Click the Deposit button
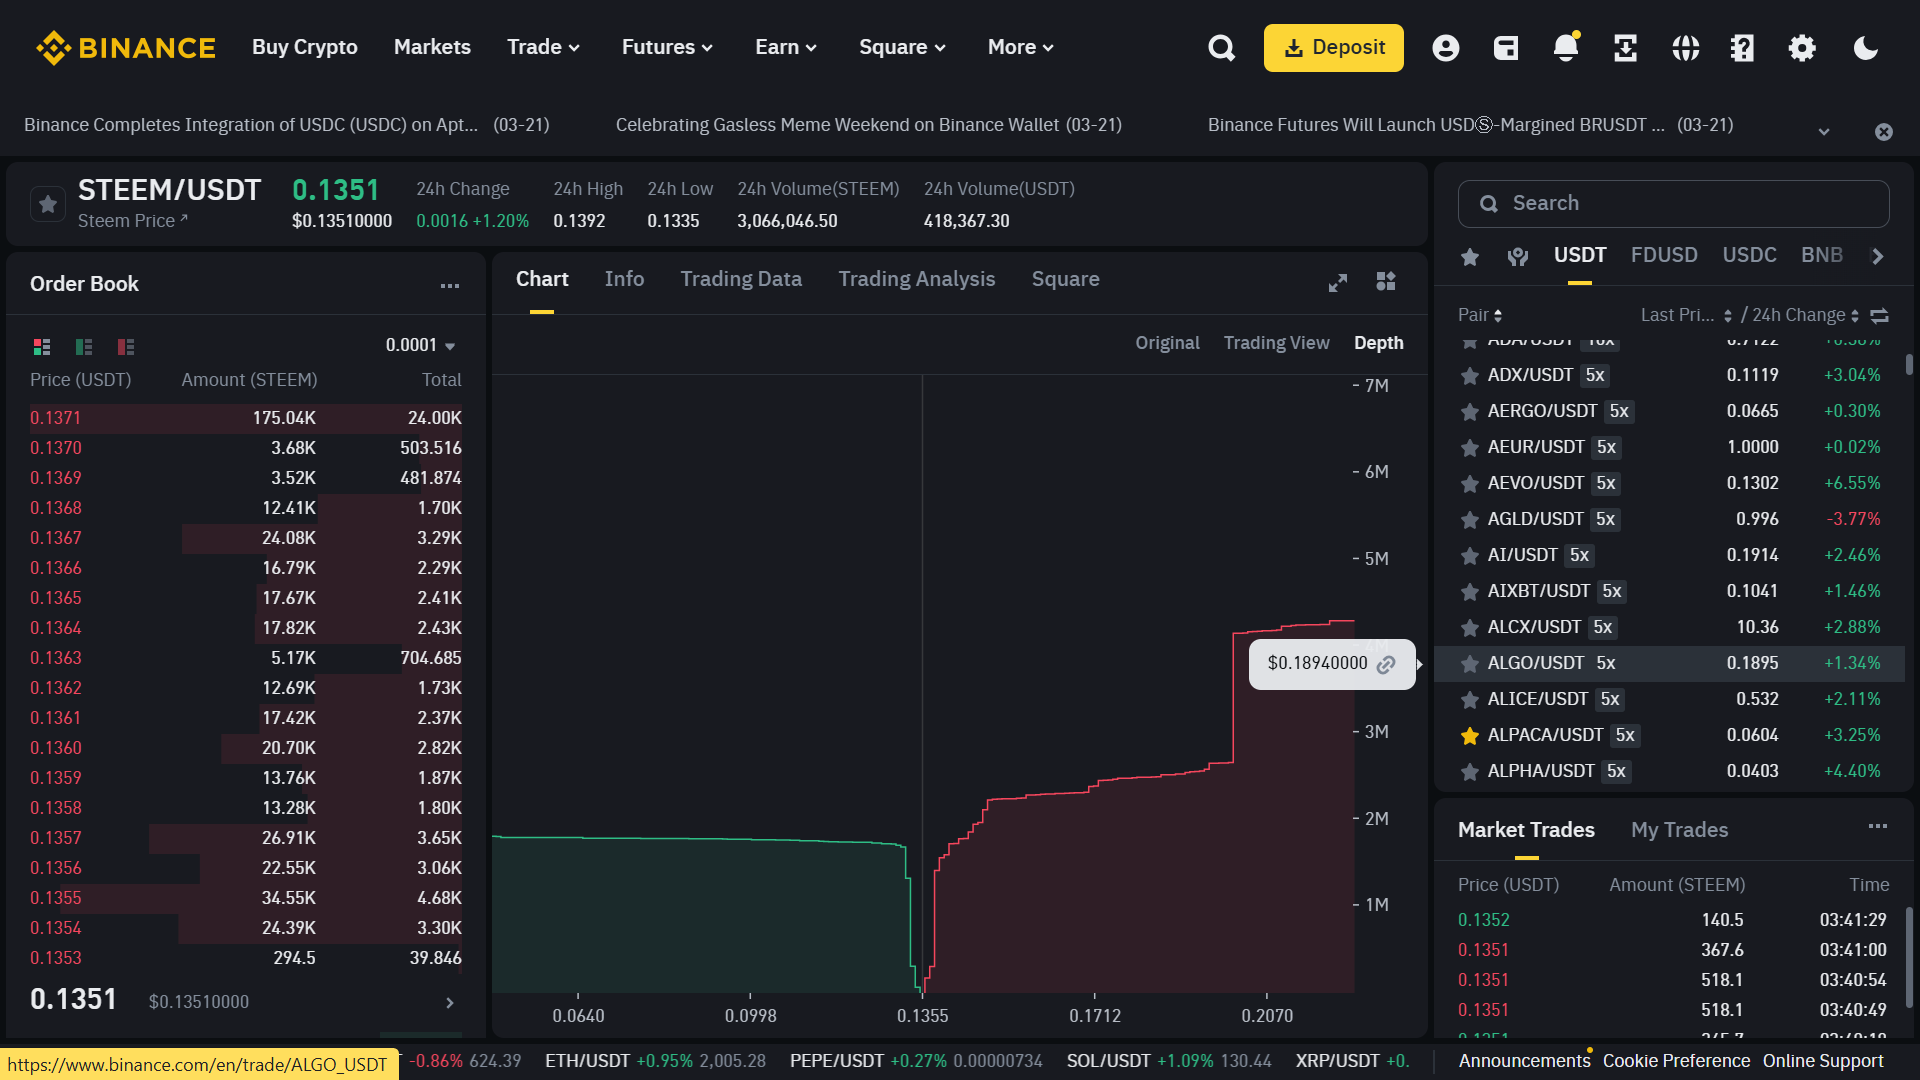This screenshot has height=1080, width=1920. pos(1333,48)
